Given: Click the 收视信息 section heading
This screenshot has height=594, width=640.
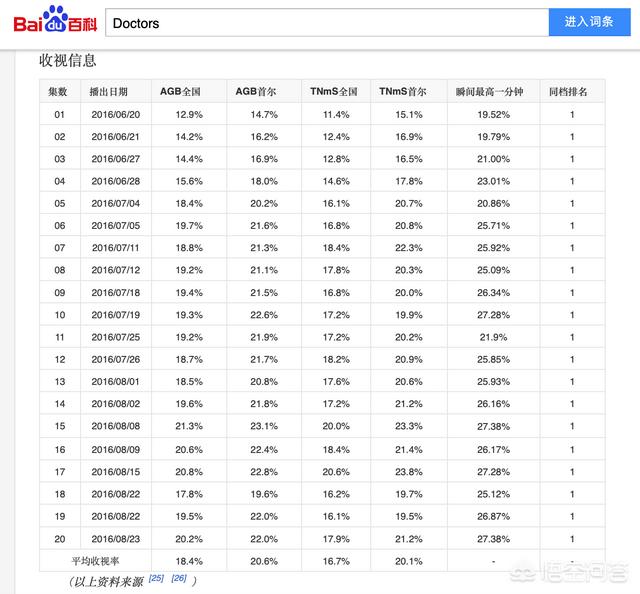Looking at the screenshot, I should tap(67, 60).
